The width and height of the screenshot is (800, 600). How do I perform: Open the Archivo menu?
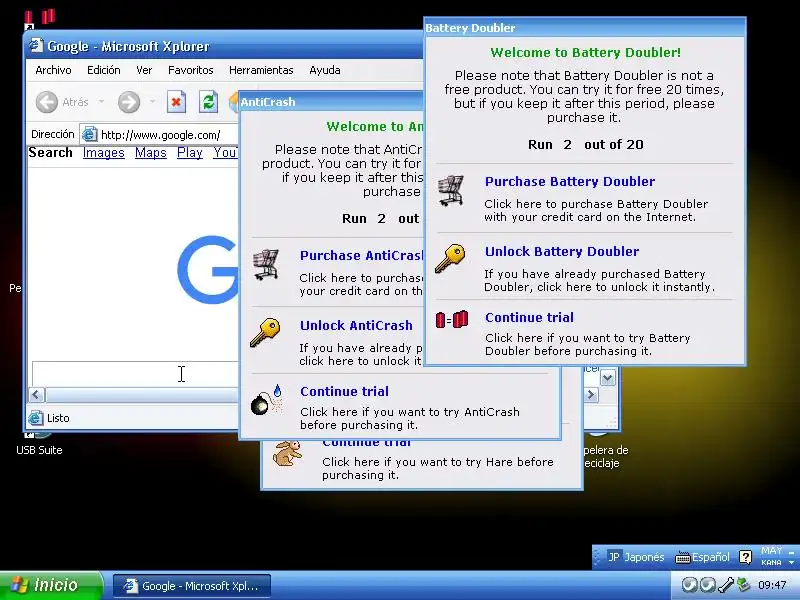click(53, 70)
